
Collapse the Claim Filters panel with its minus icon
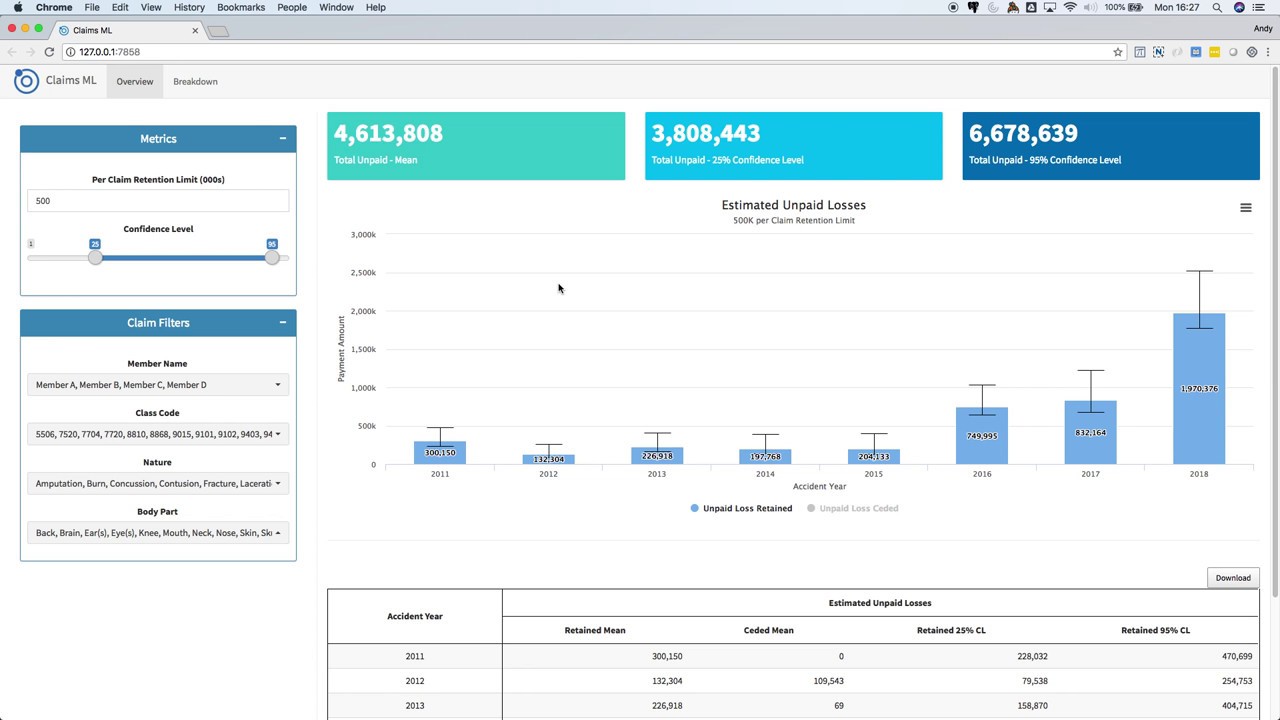pyautogui.click(x=283, y=323)
